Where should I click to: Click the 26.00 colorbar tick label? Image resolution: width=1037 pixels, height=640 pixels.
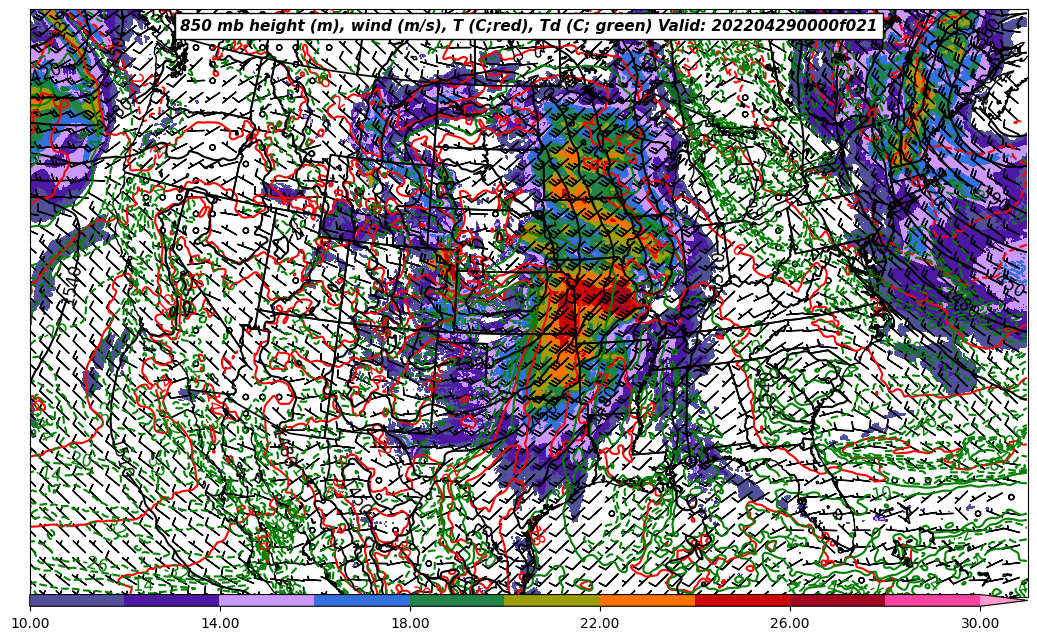point(790,623)
